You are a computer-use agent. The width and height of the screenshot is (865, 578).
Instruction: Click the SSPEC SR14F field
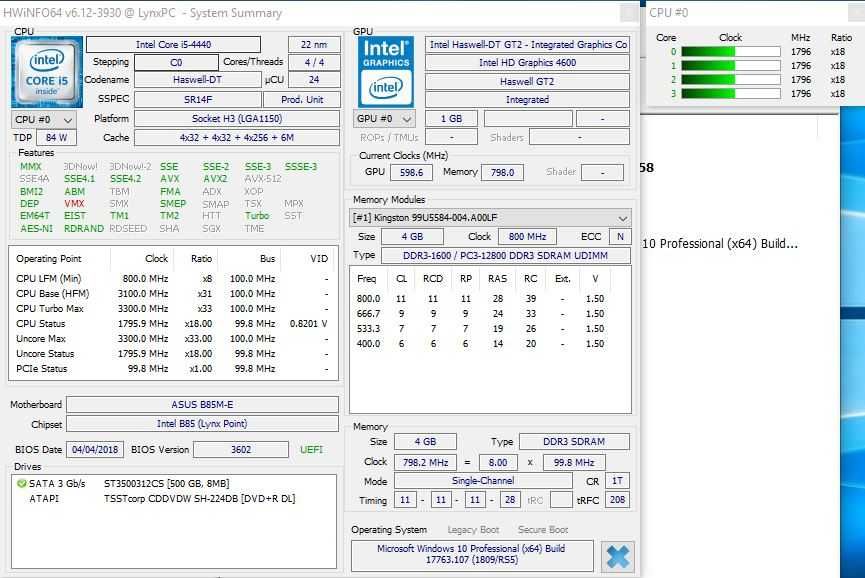coord(197,100)
